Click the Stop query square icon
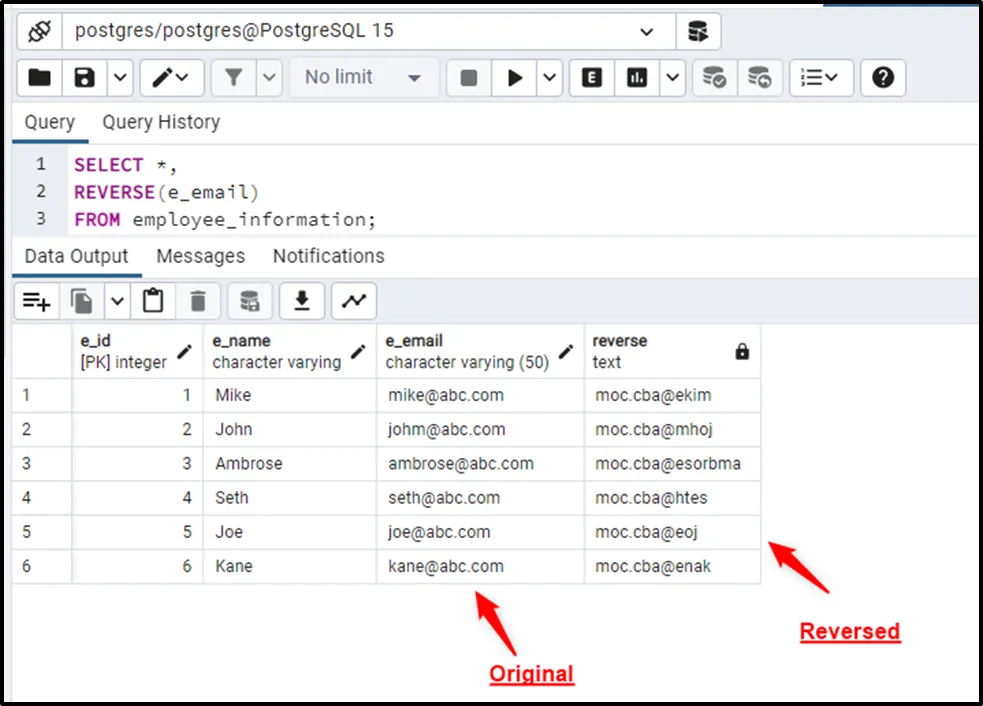Viewport: 983px width, 706px height. tap(469, 78)
